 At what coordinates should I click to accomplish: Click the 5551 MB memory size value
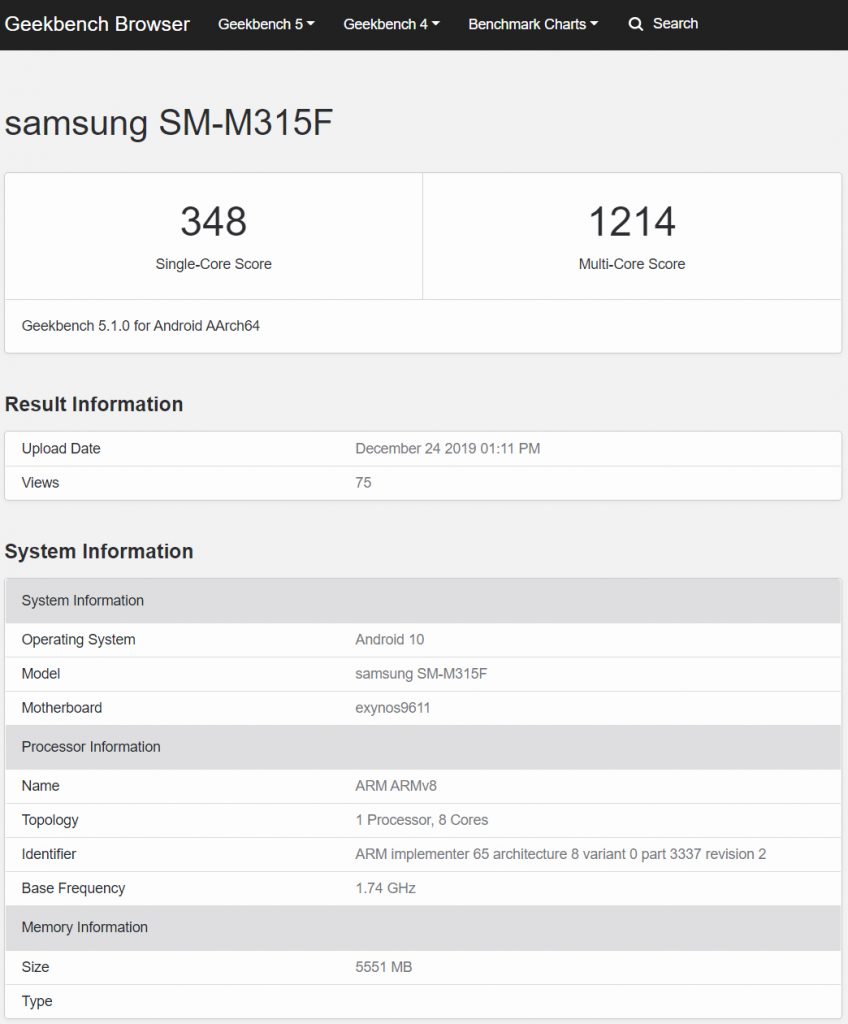tap(383, 967)
